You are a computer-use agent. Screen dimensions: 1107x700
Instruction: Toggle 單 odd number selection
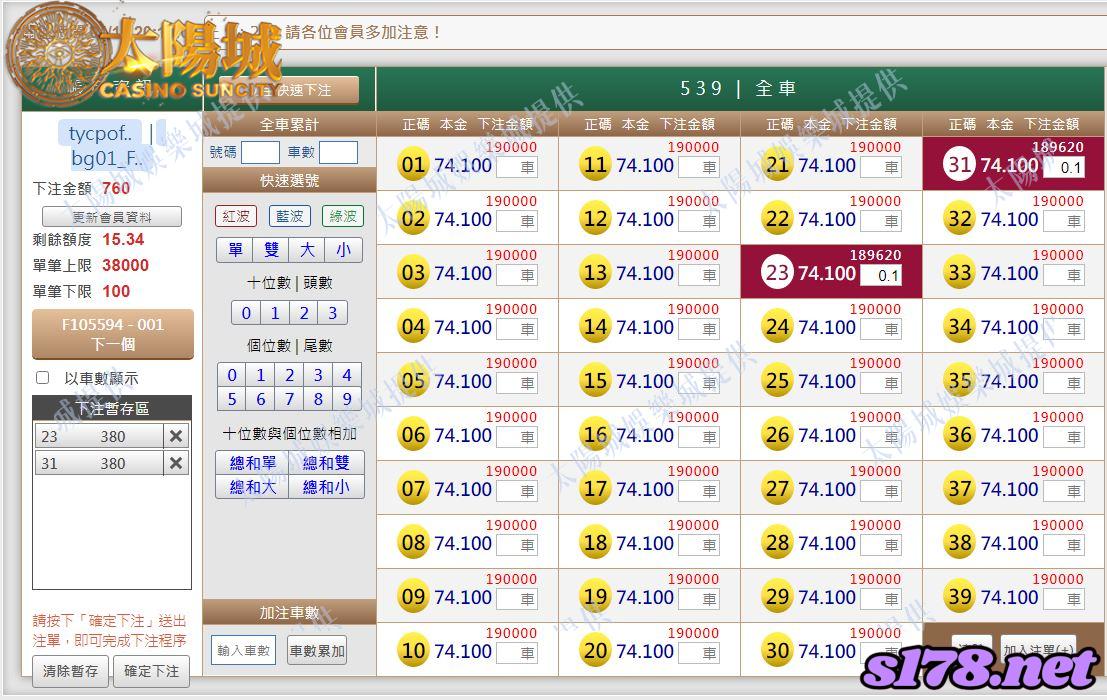(235, 250)
